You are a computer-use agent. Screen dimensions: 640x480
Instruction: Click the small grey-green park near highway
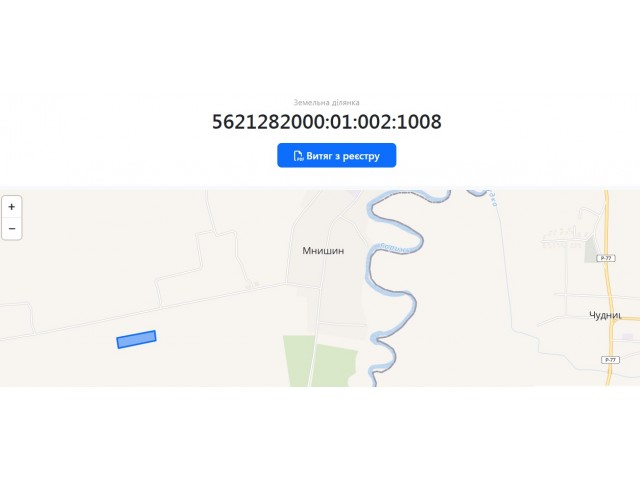coord(590,249)
